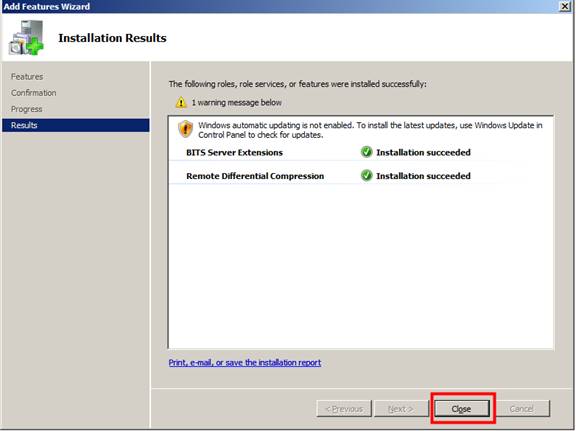The image size is (576, 431).
Task: Click the Windows automatic updating warning message
Action: (x=370, y=130)
